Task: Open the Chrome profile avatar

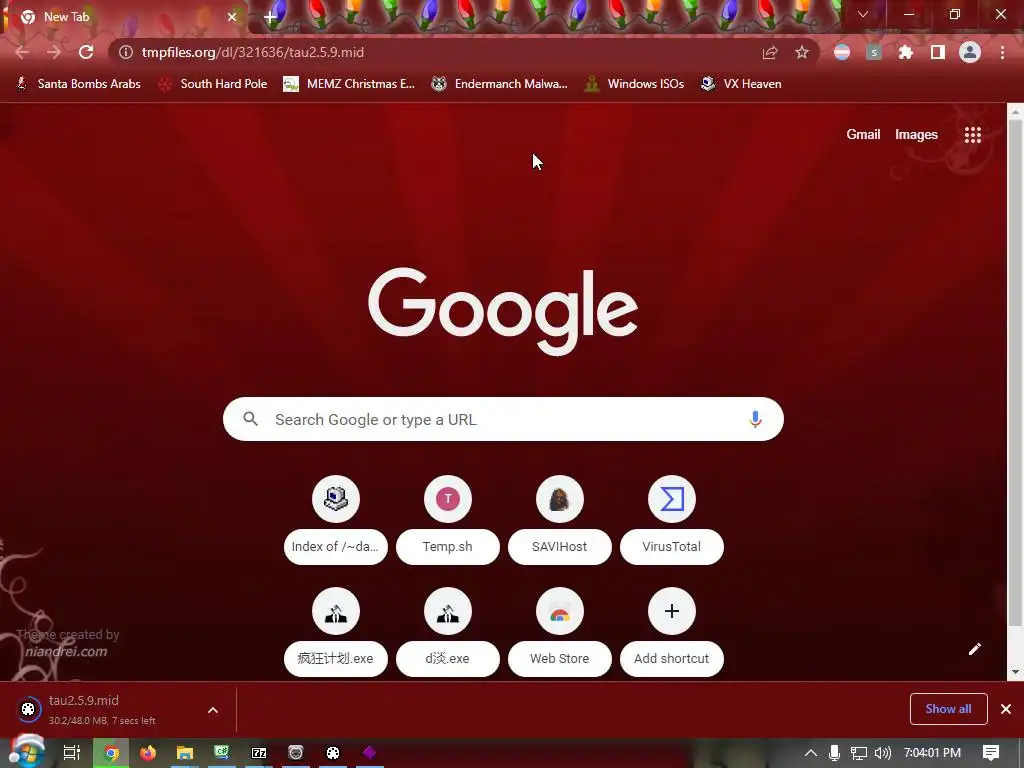Action: tap(970, 52)
